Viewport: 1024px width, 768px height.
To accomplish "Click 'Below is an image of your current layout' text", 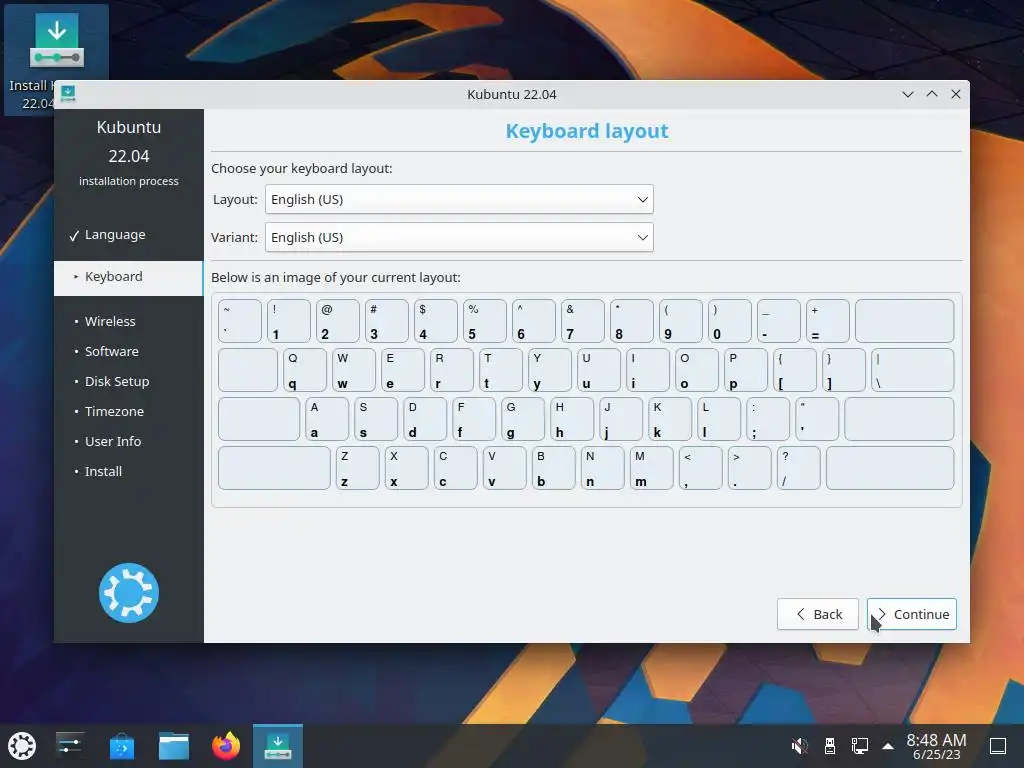I will coord(336,278).
